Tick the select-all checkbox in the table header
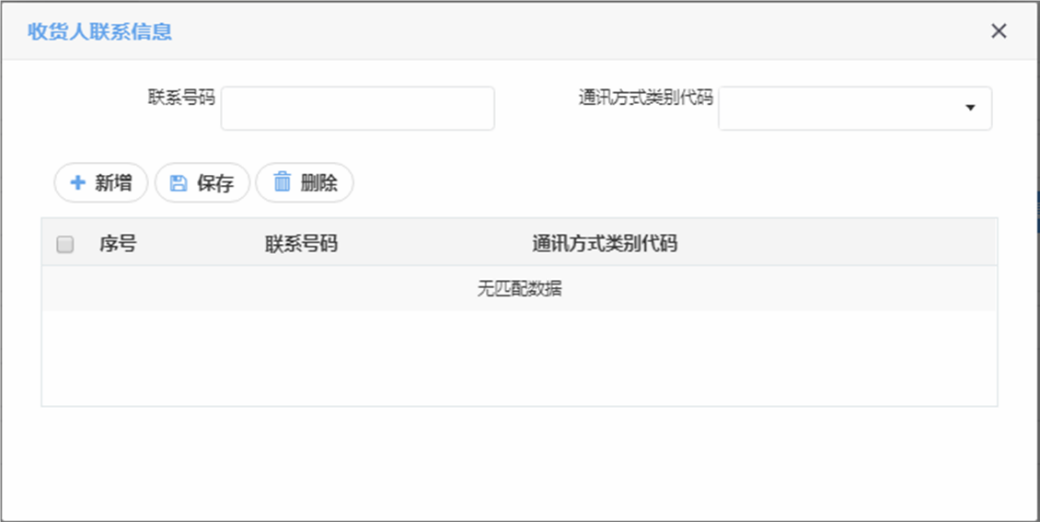1040x522 pixels. 65,244
